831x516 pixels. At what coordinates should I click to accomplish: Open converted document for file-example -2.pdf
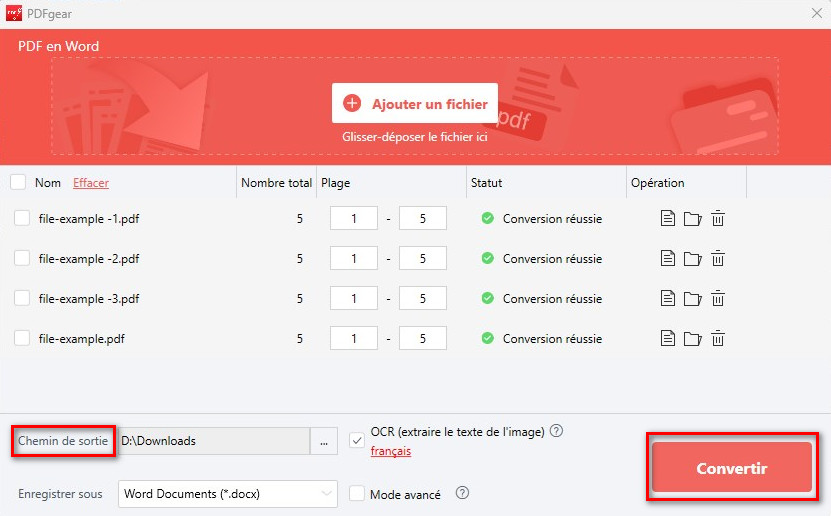pos(667,259)
